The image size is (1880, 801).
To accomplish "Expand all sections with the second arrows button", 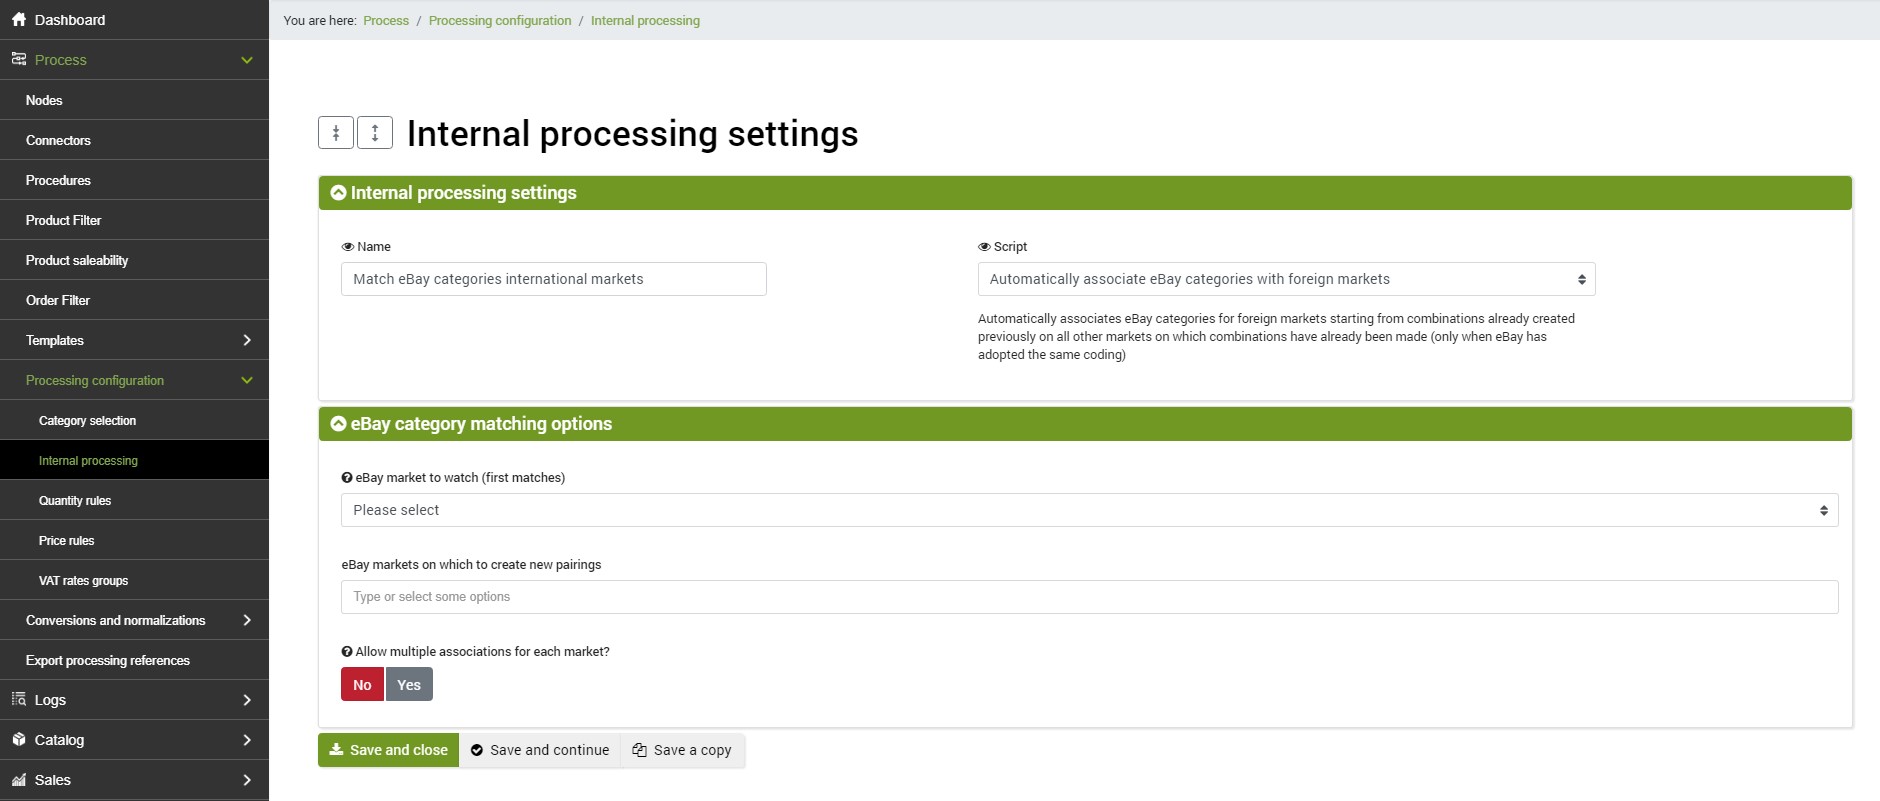I will [375, 132].
